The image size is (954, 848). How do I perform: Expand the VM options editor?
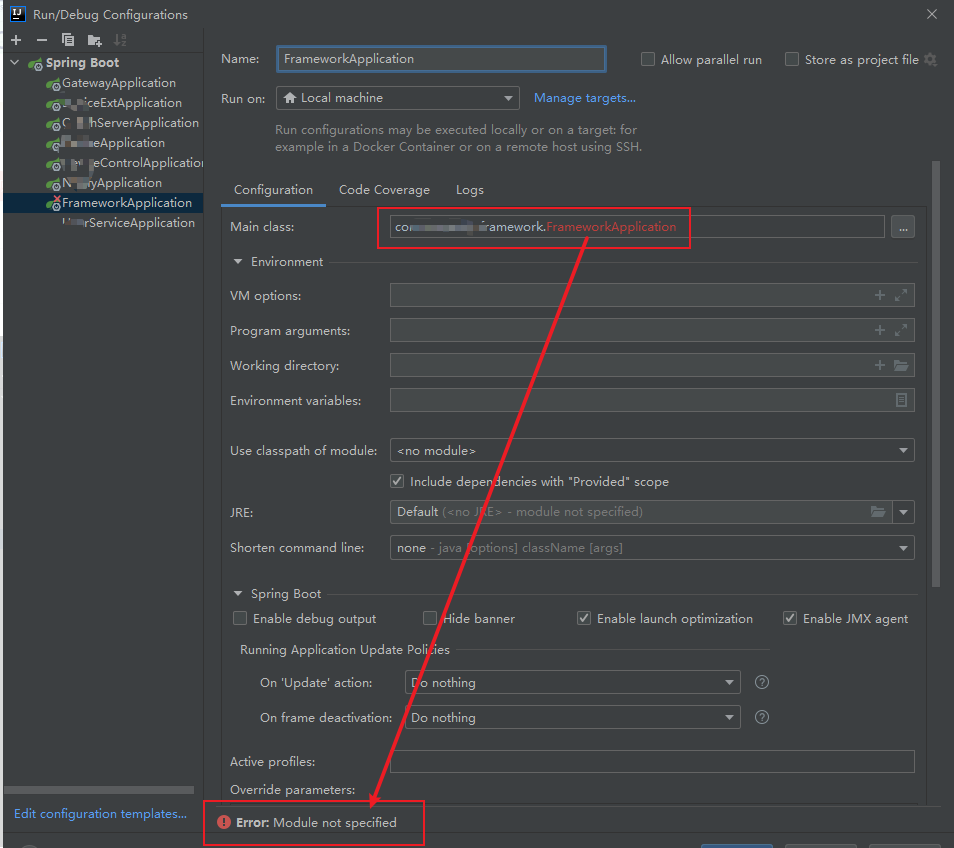click(903, 295)
